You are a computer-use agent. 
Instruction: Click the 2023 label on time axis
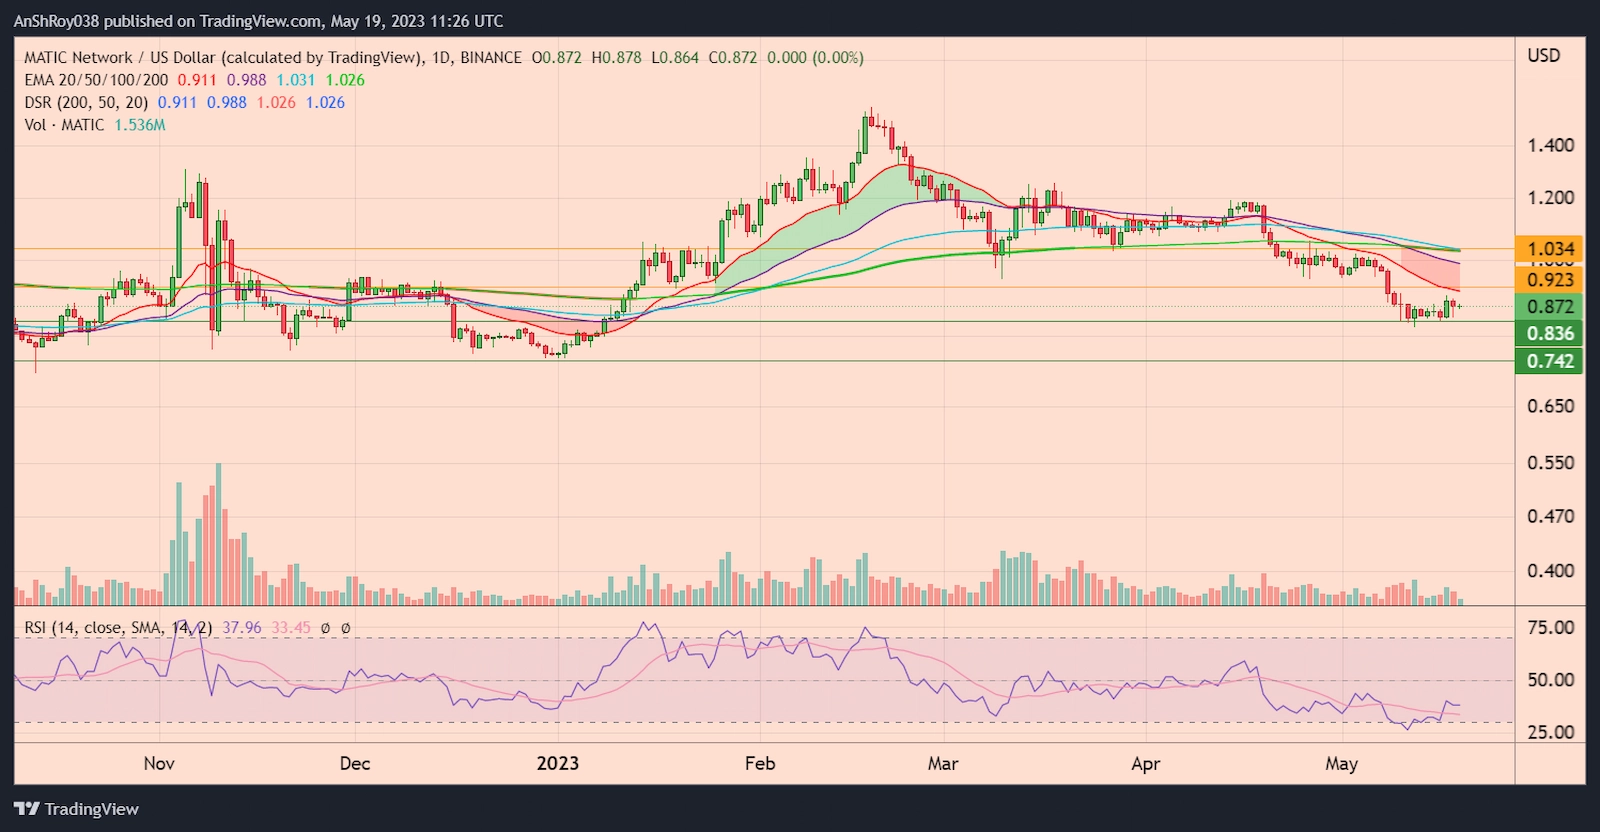pos(557,764)
